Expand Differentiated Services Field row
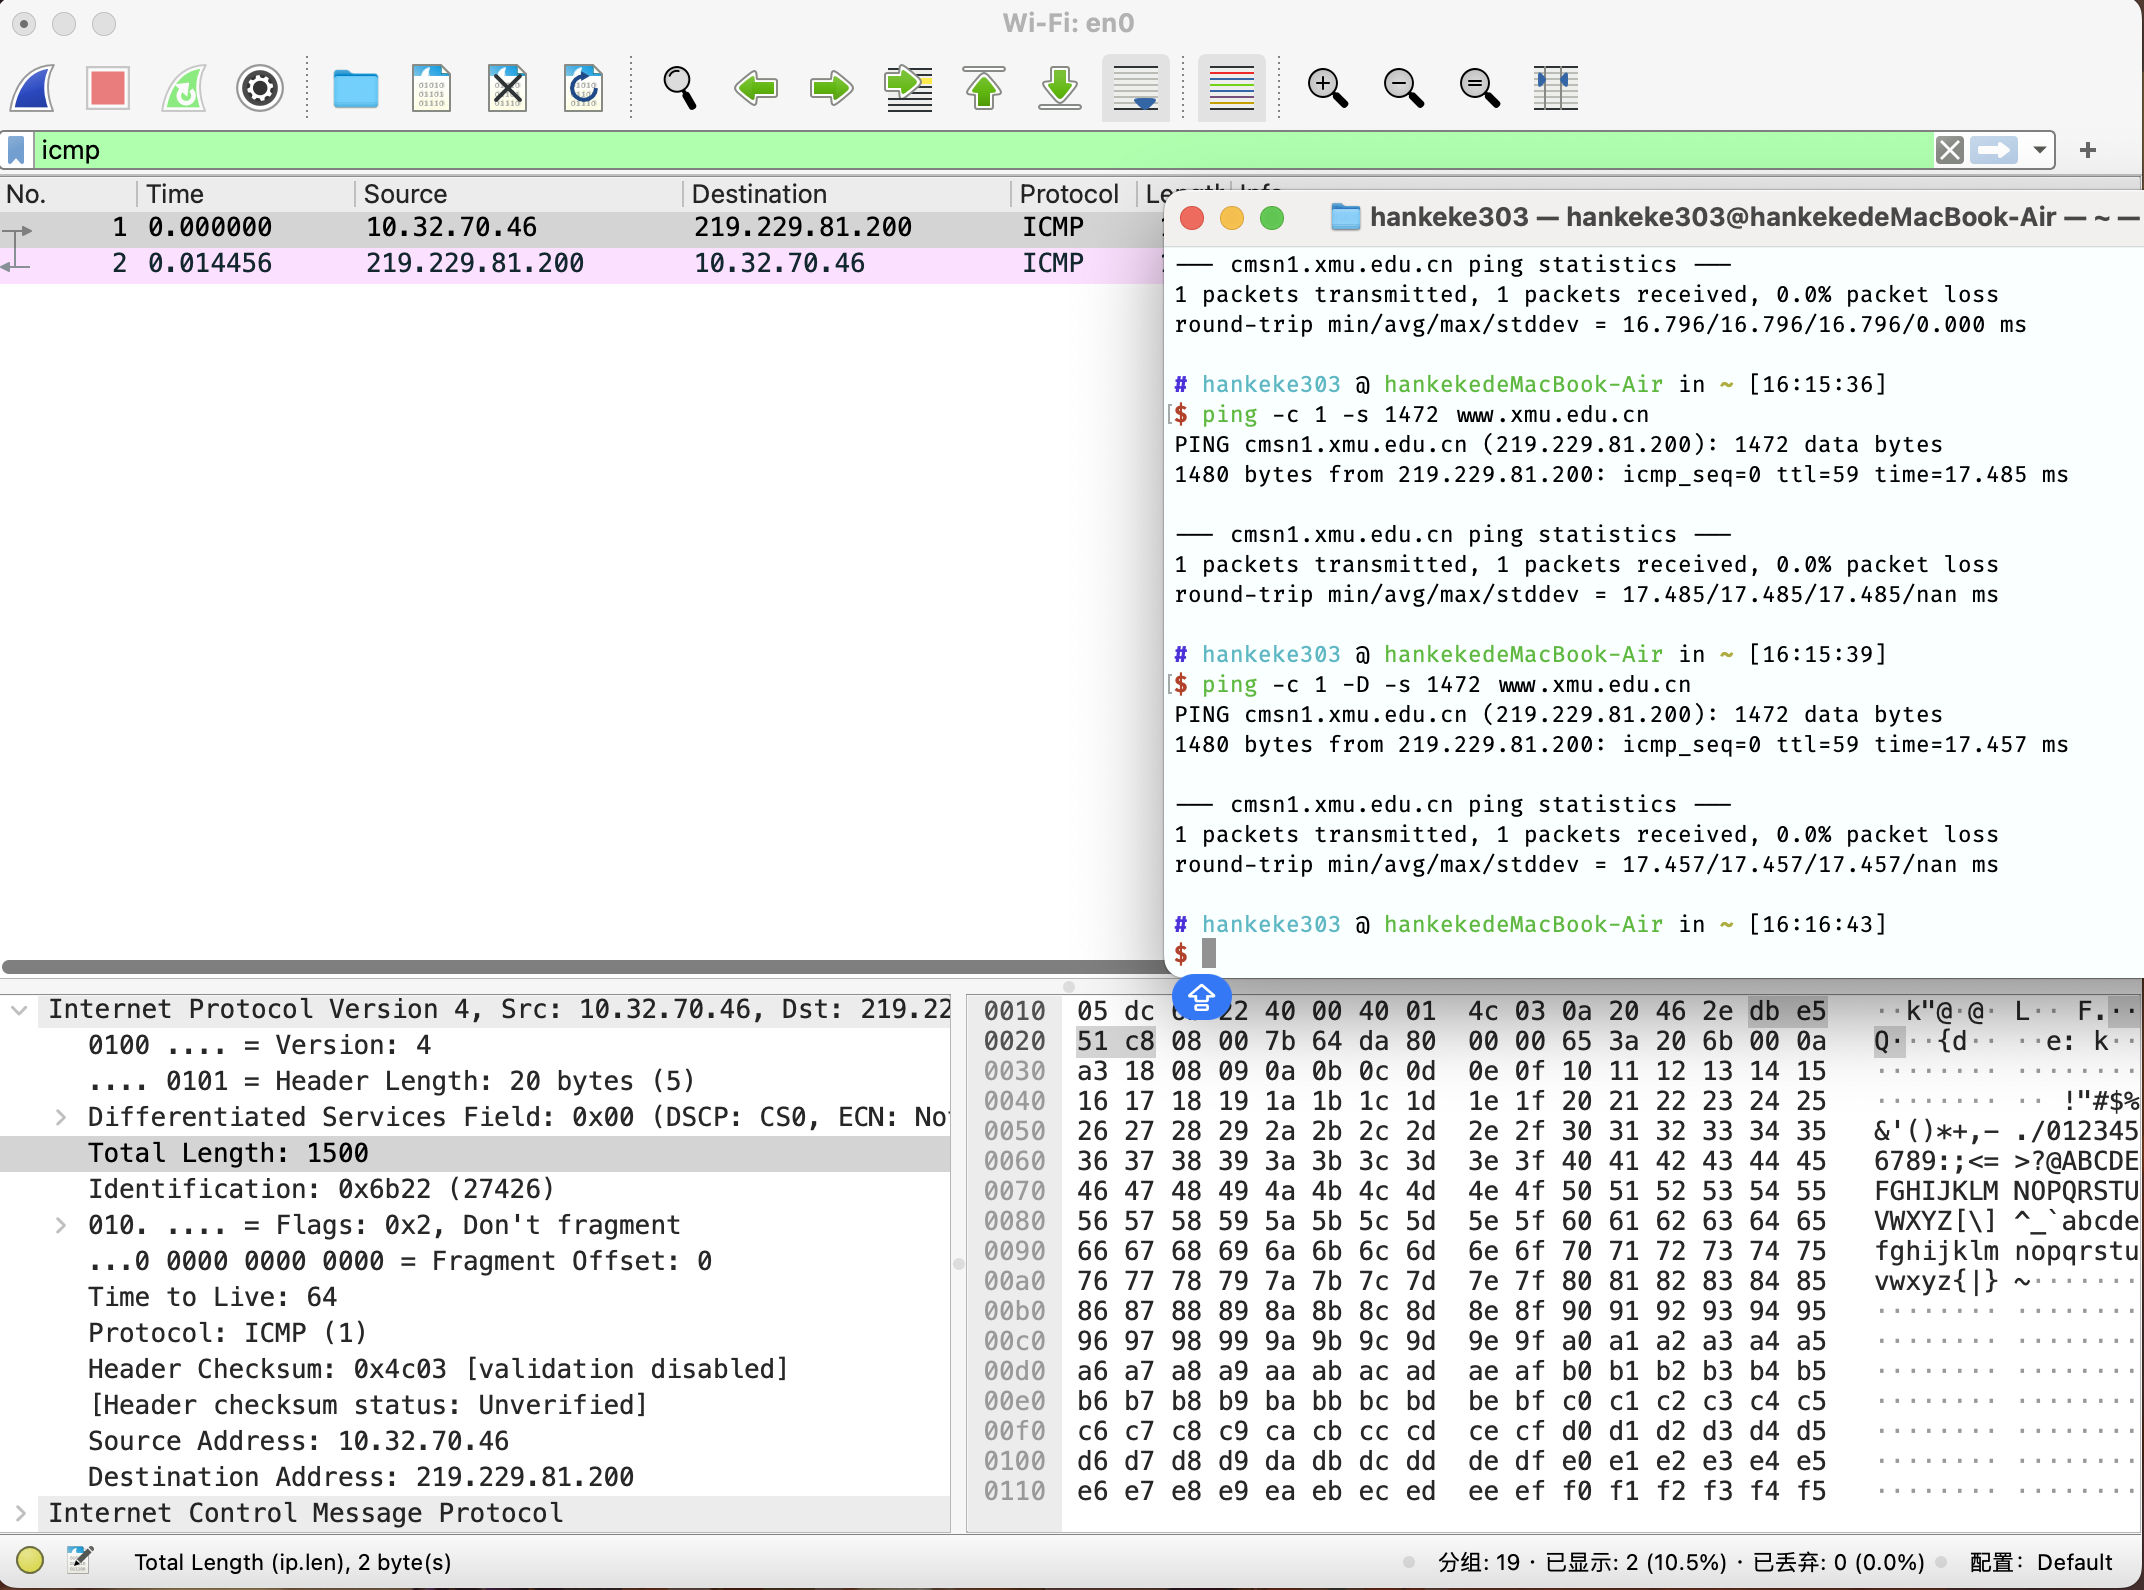The width and height of the screenshot is (2144, 1590). point(60,1118)
